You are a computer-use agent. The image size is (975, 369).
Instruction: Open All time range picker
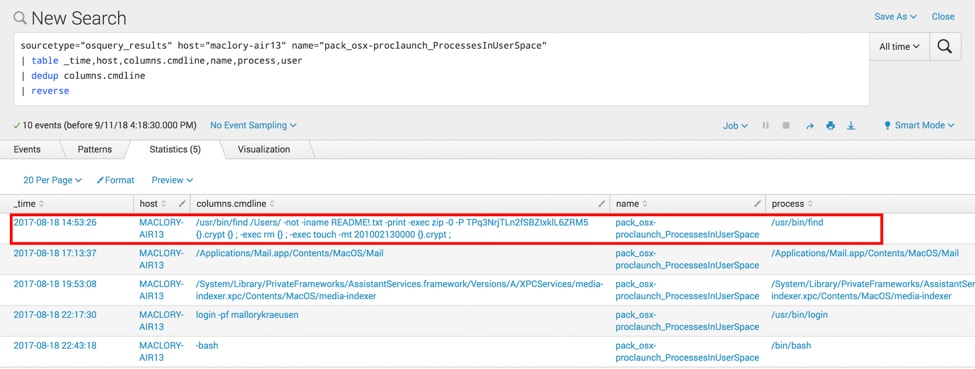coord(899,47)
